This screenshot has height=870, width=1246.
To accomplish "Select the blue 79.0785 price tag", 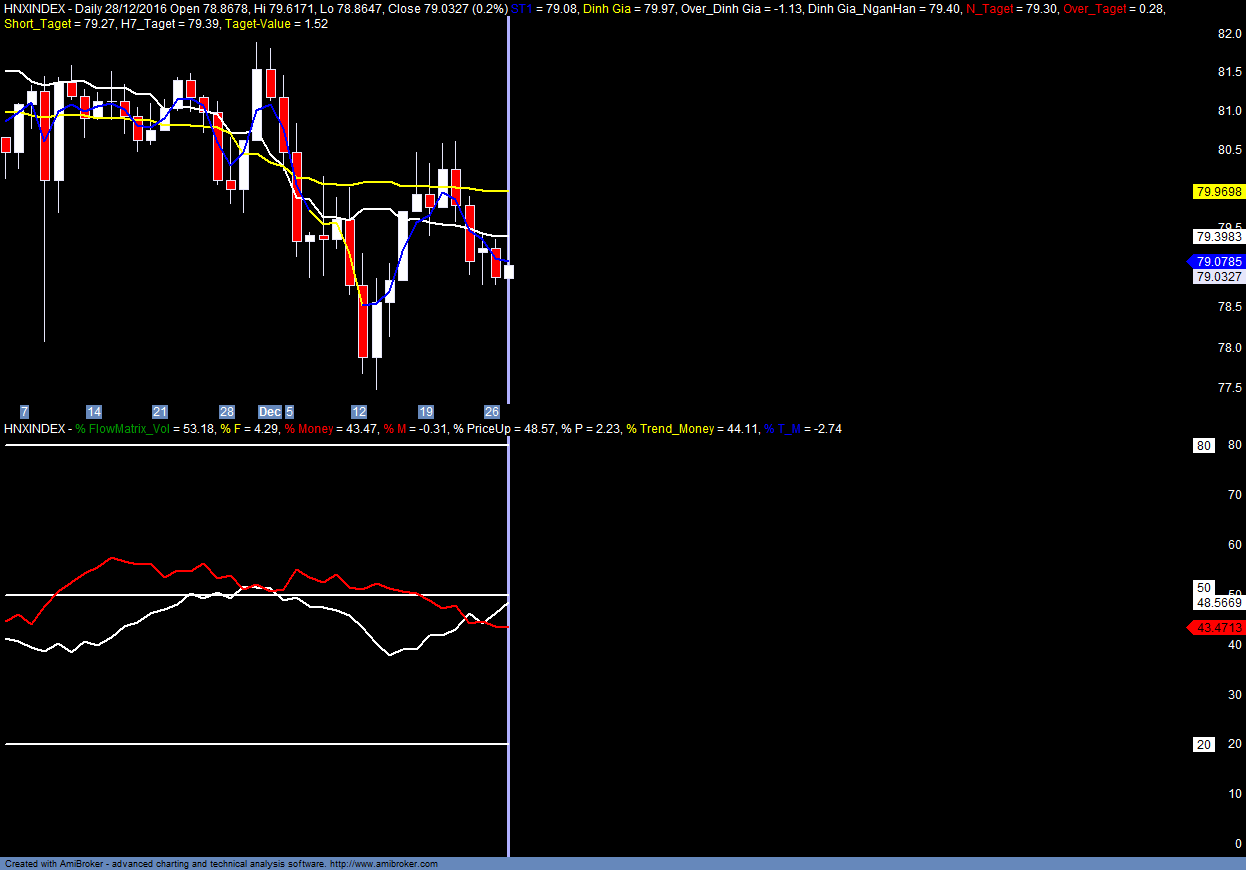I will tap(1218, 261).
